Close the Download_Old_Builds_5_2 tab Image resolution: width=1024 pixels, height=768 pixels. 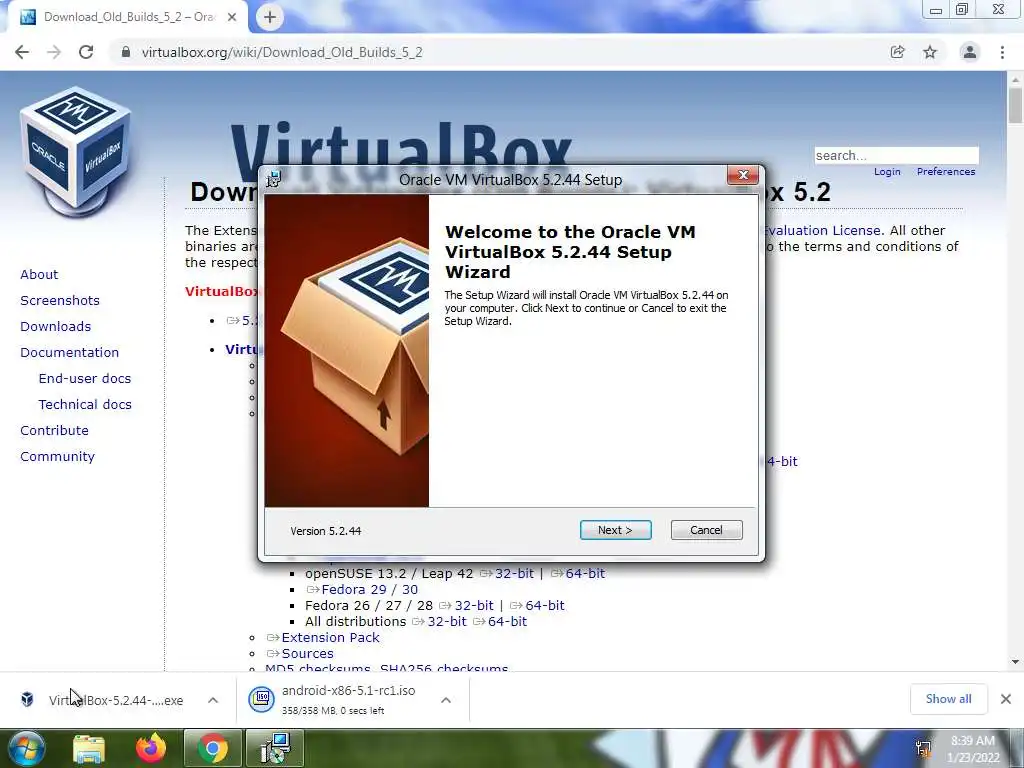pyautogui.click(x=232, y=17)
